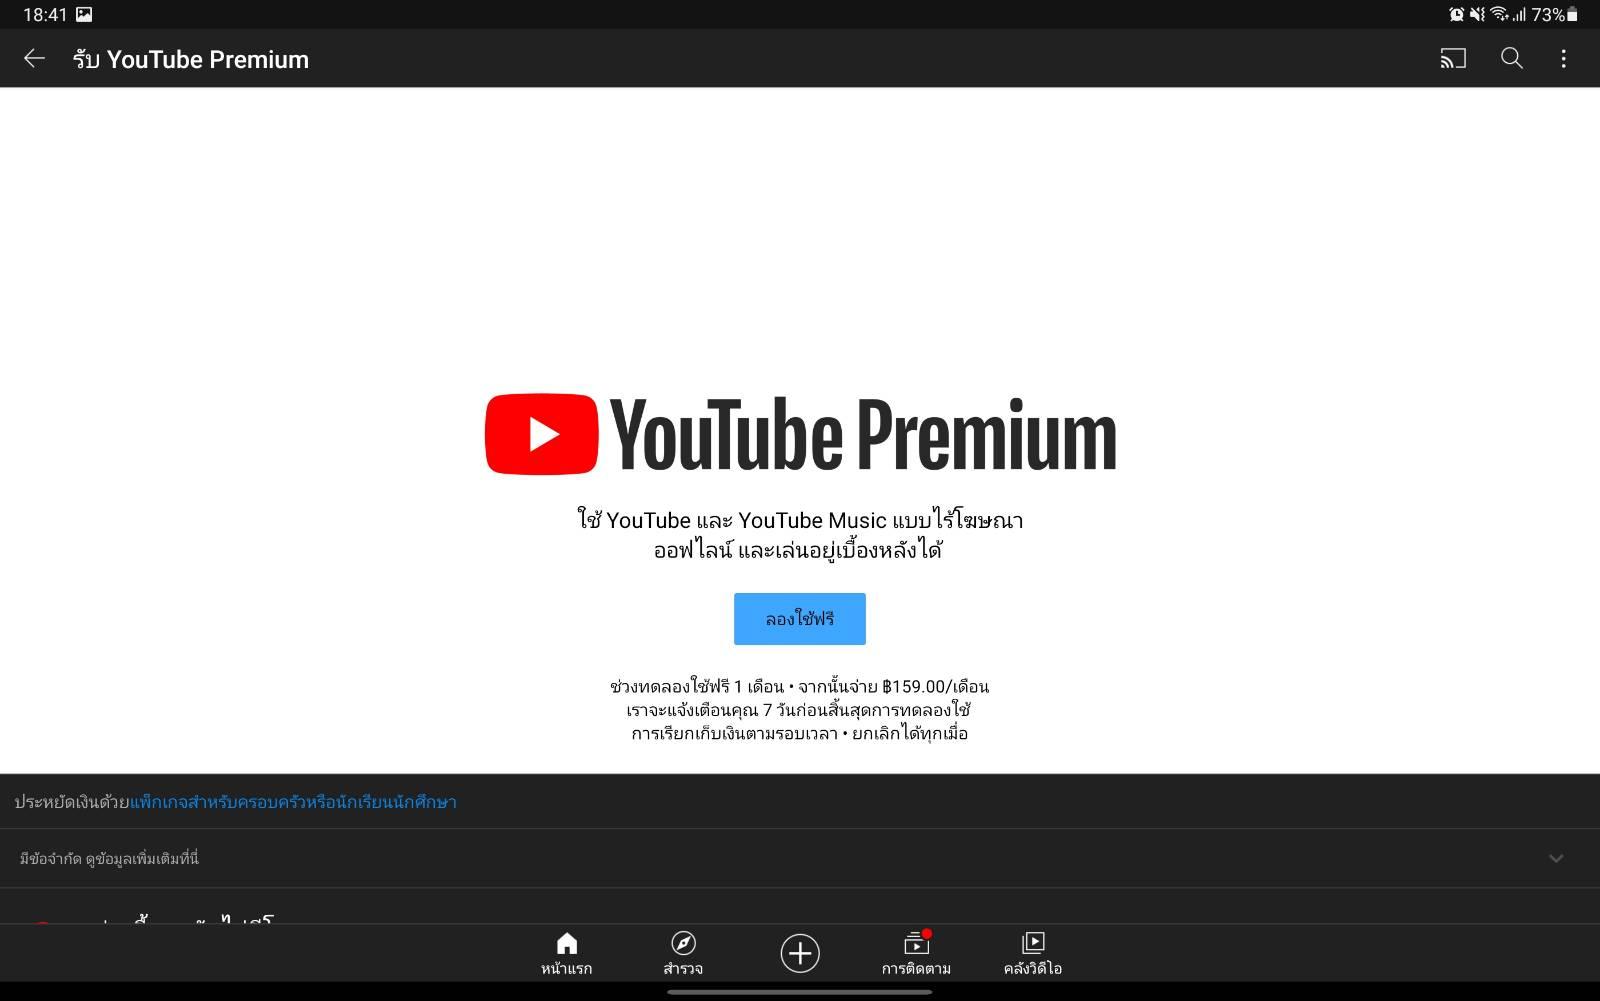Click the Wi-Fi status icon

pos(1499,14)
